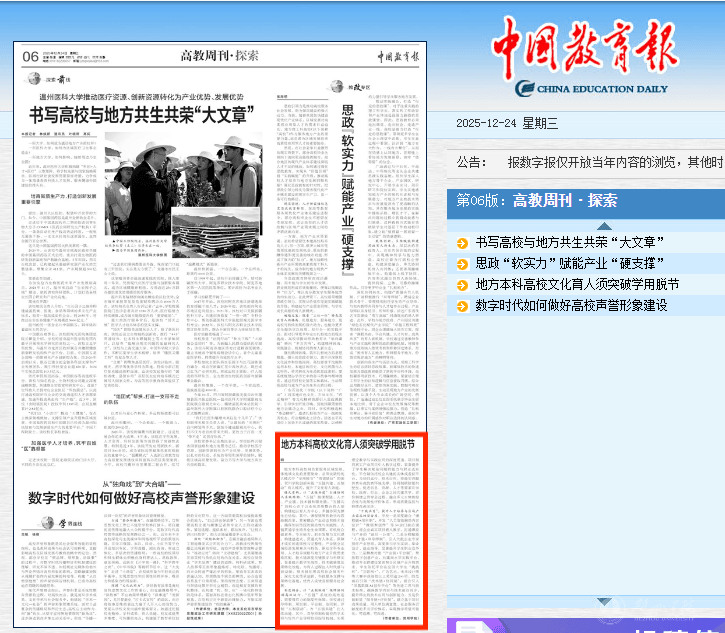Open the 第06版 高教周刊·探索 section header
The width and height of the screenshot is (725, 633).
537,201
